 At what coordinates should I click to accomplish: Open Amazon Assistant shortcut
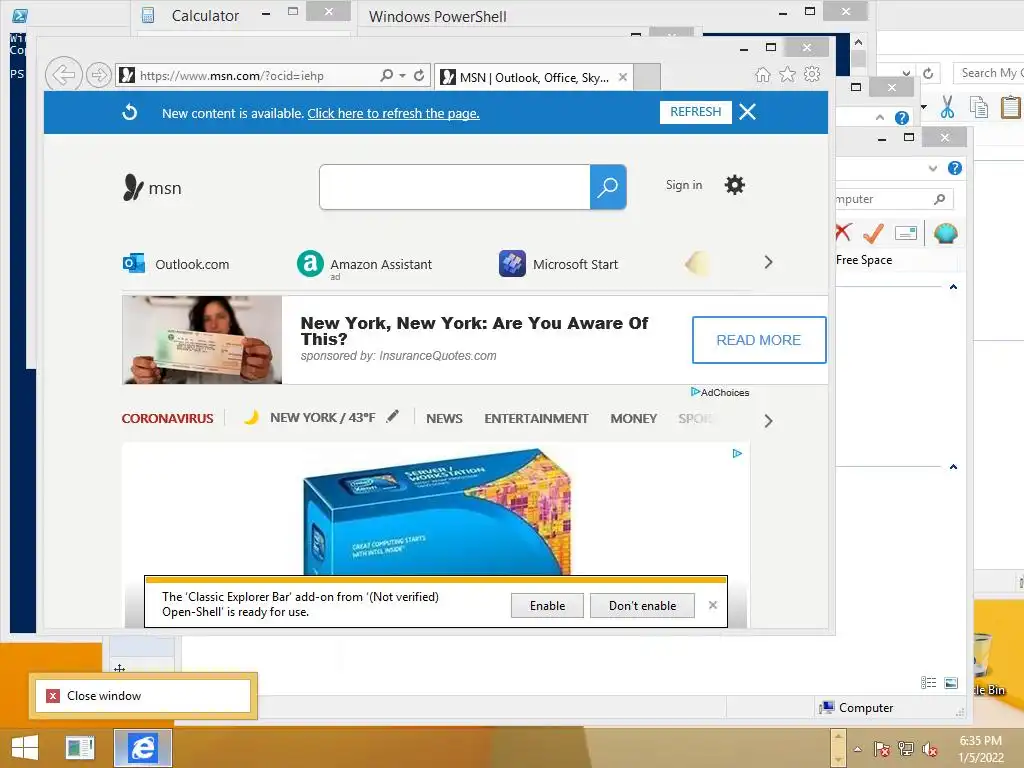[x=364, y=264]
